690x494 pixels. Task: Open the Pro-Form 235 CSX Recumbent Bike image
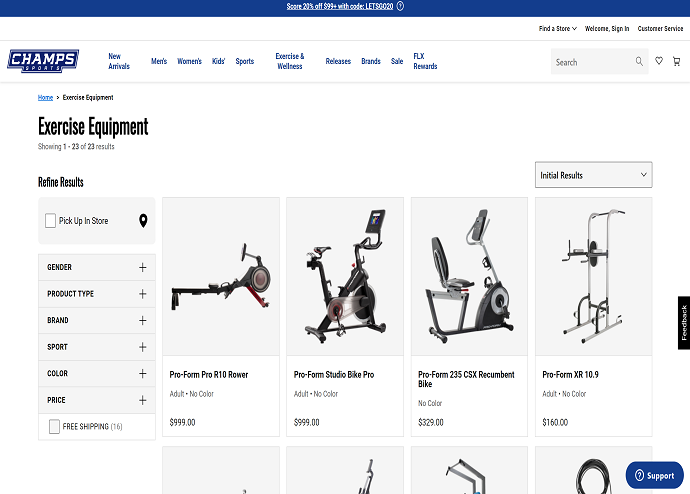click(x=469, y=277)
